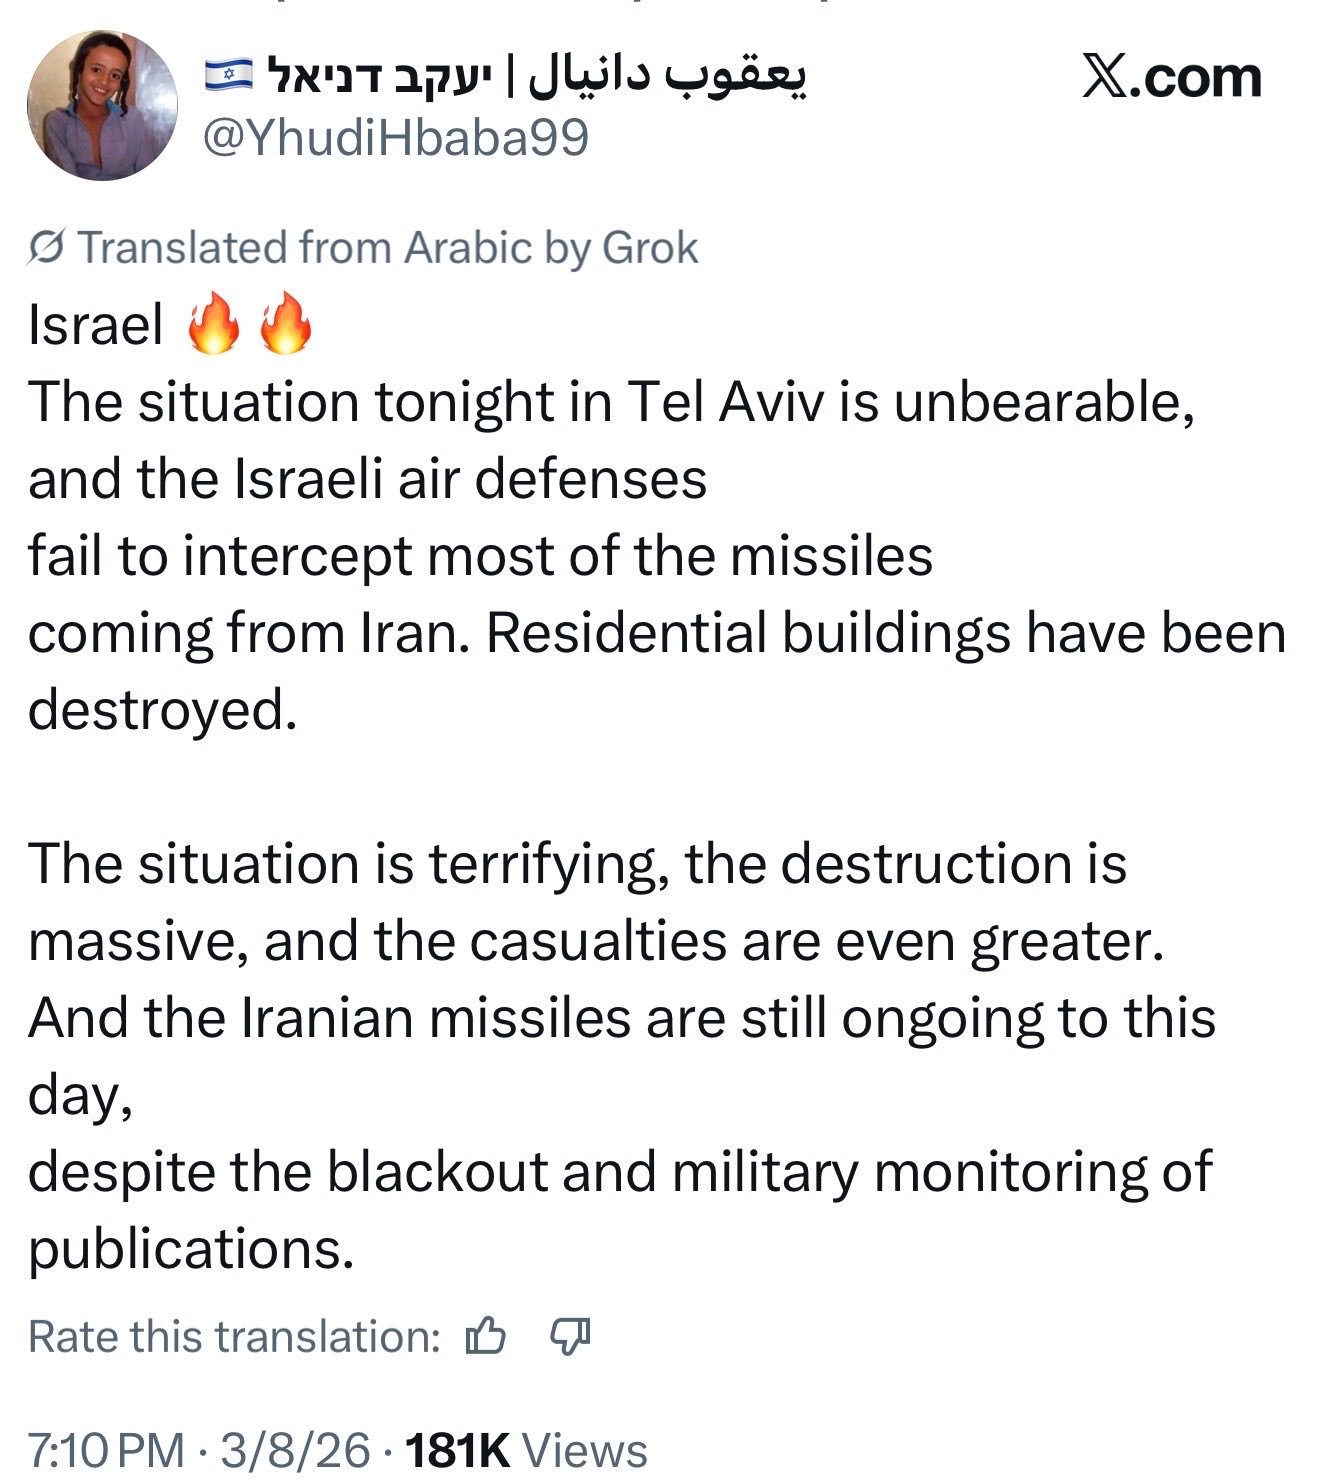Click the Hebrew and Arabic display name

(x=535, y=76)
